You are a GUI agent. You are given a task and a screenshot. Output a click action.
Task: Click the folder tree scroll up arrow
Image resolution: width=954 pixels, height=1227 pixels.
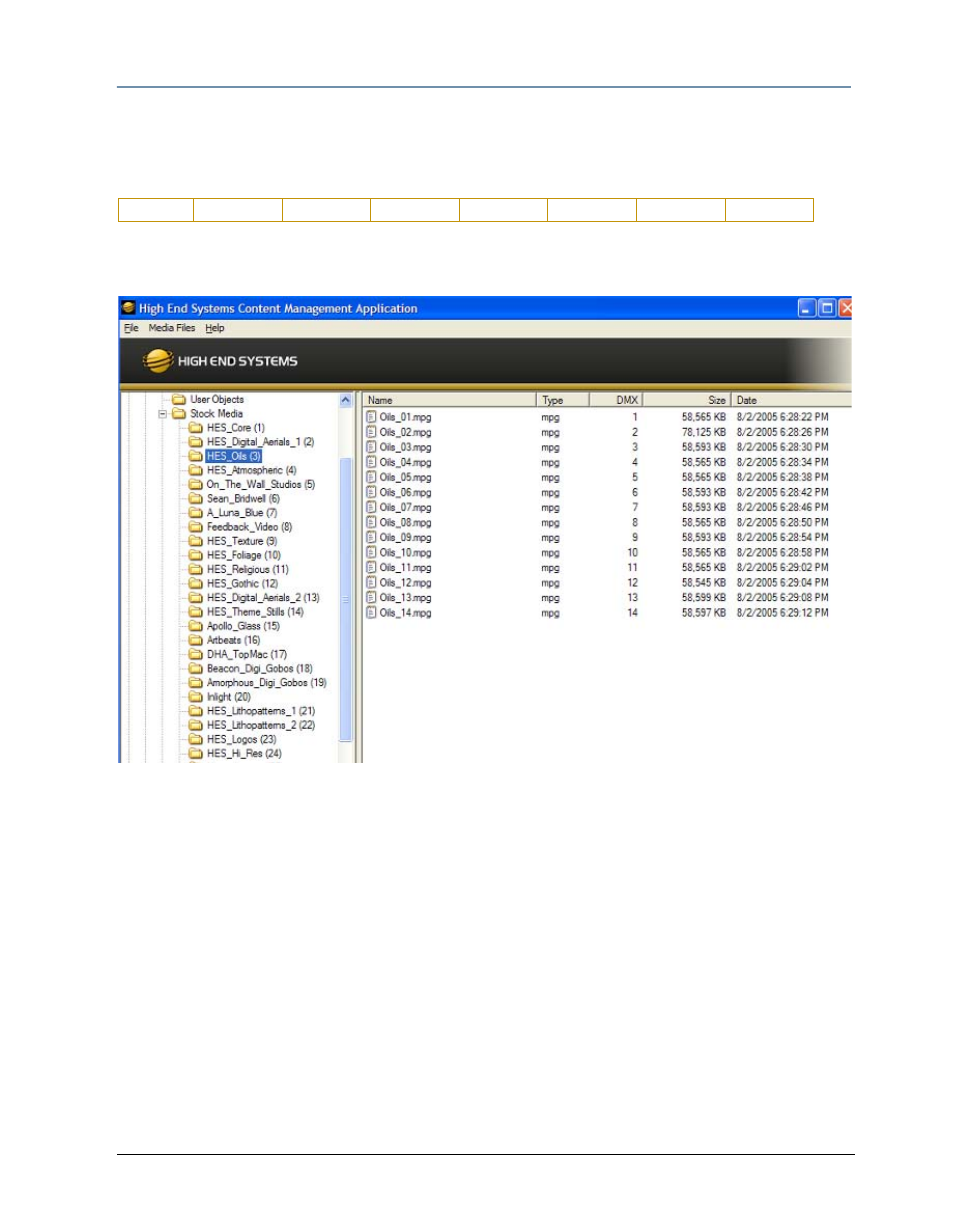pyautogui.click(x=346, y=400)
